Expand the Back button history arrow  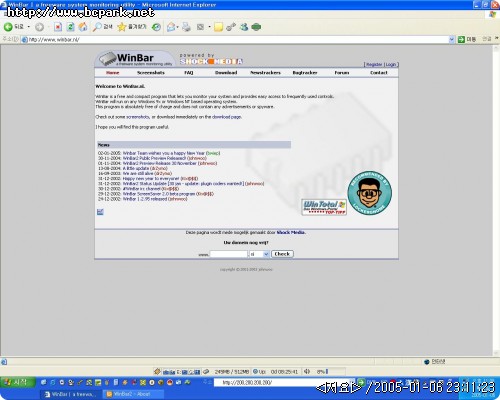29,27
